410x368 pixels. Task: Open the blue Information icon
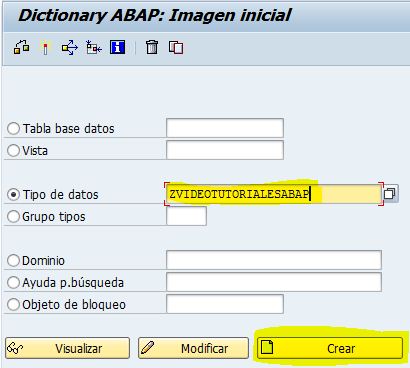[x=118, y=47]
